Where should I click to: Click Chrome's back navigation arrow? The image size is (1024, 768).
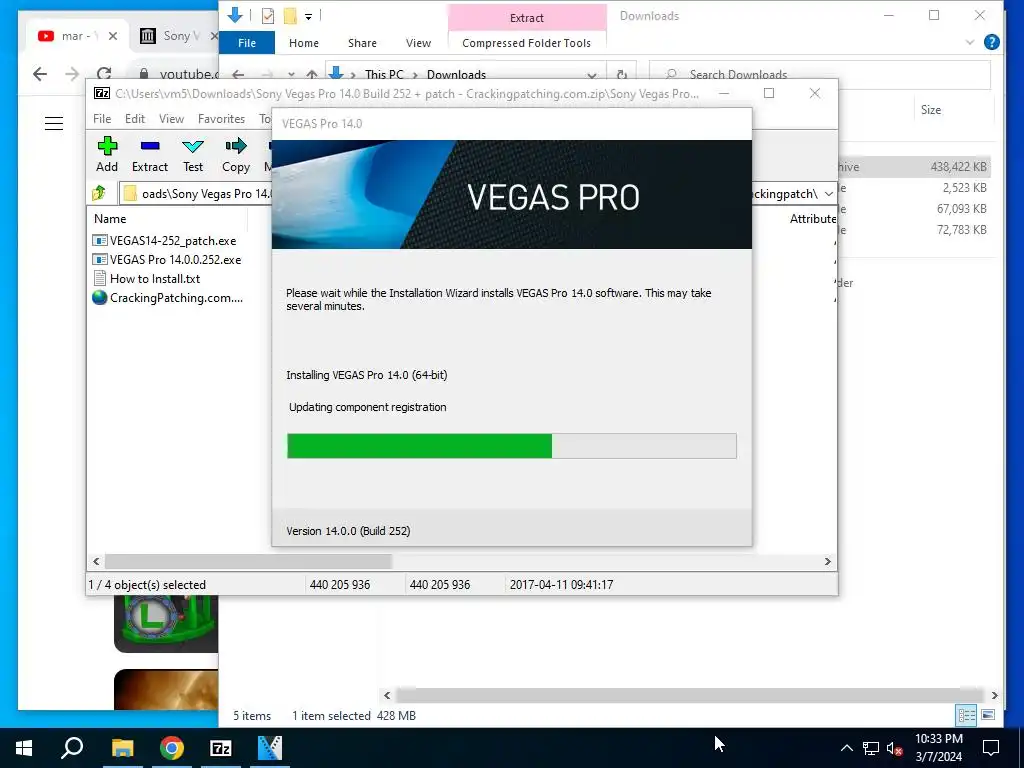[x=40, y=74]
